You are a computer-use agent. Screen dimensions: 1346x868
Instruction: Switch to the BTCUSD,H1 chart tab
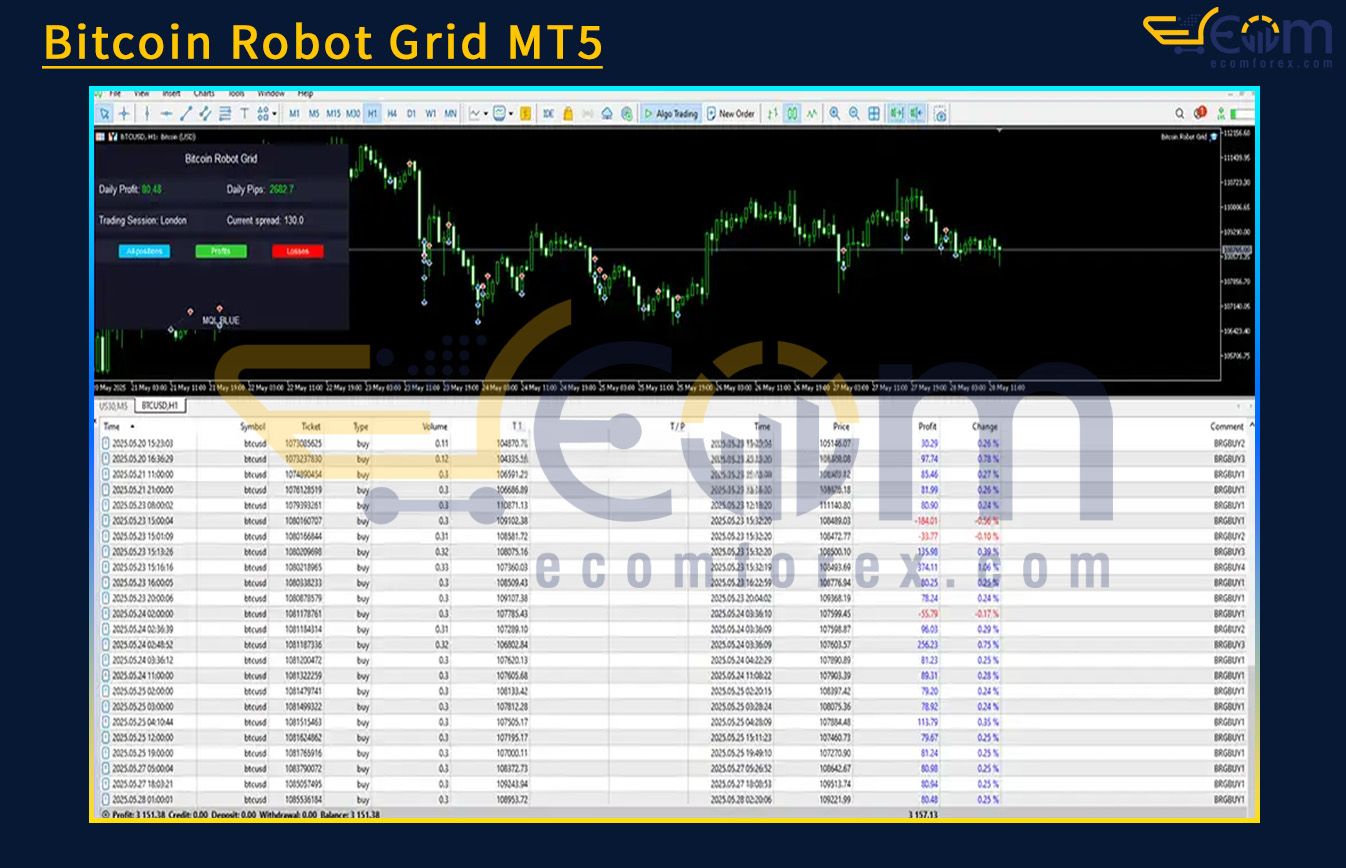tap(159, 406)
